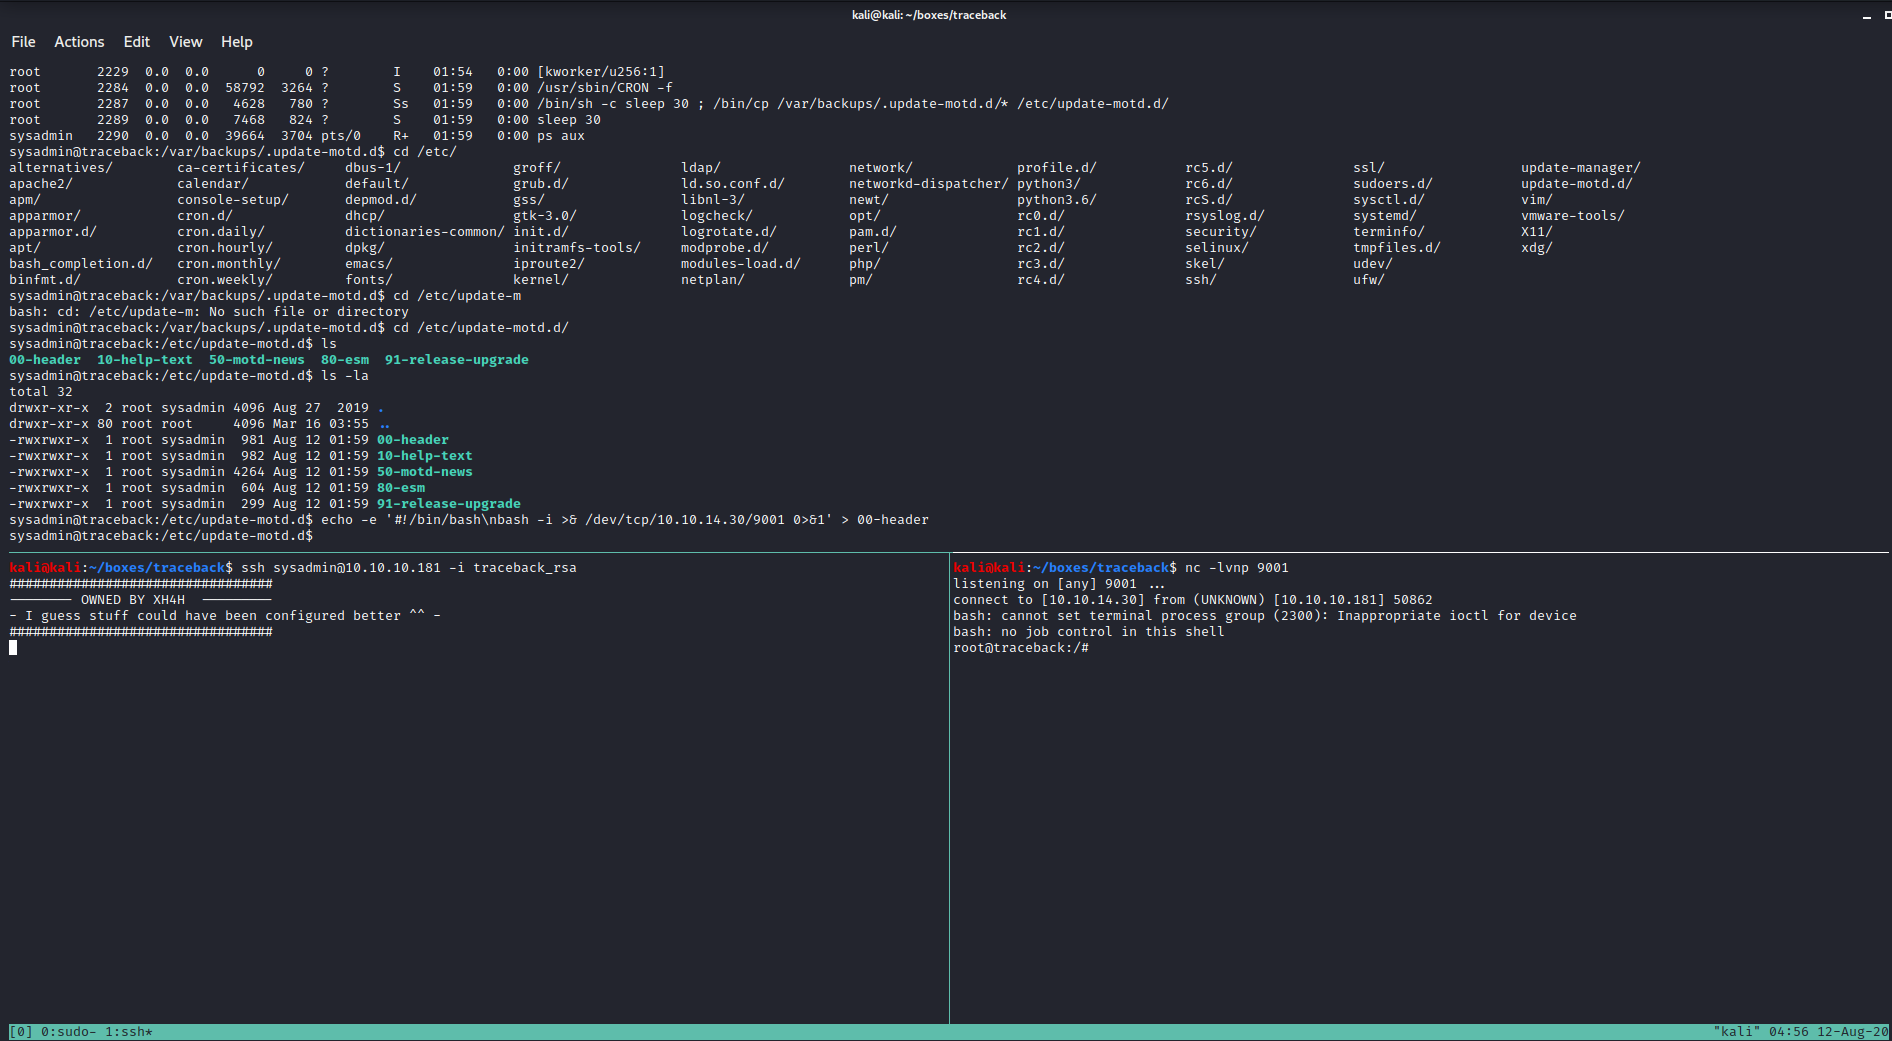Click the vmware-tools/ directory entry
The height and width of the screenshot is (1041, 1892).
pyautogui.click(x=1573, y=216)
